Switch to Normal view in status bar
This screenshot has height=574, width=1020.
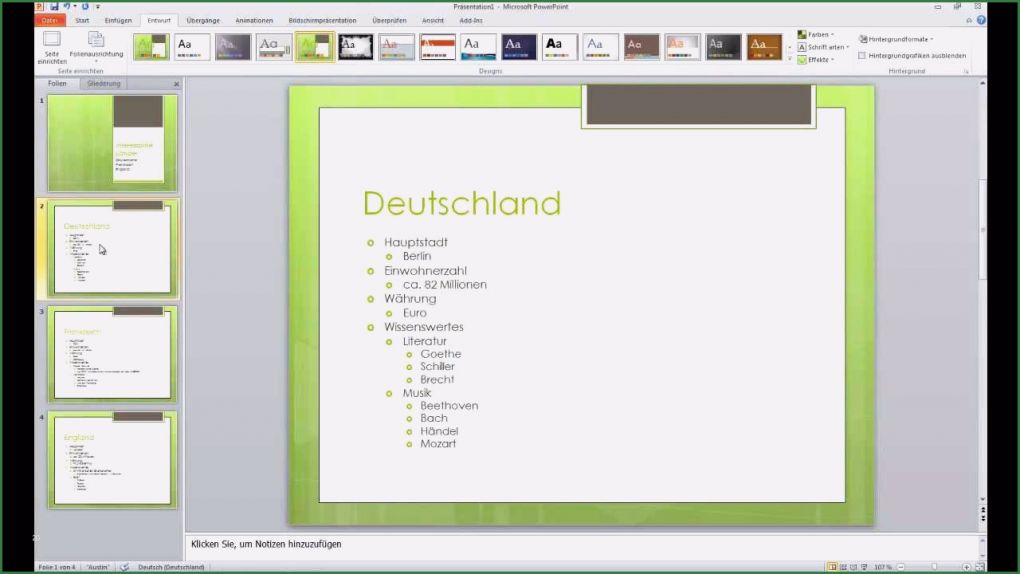(x=832, y=567)
